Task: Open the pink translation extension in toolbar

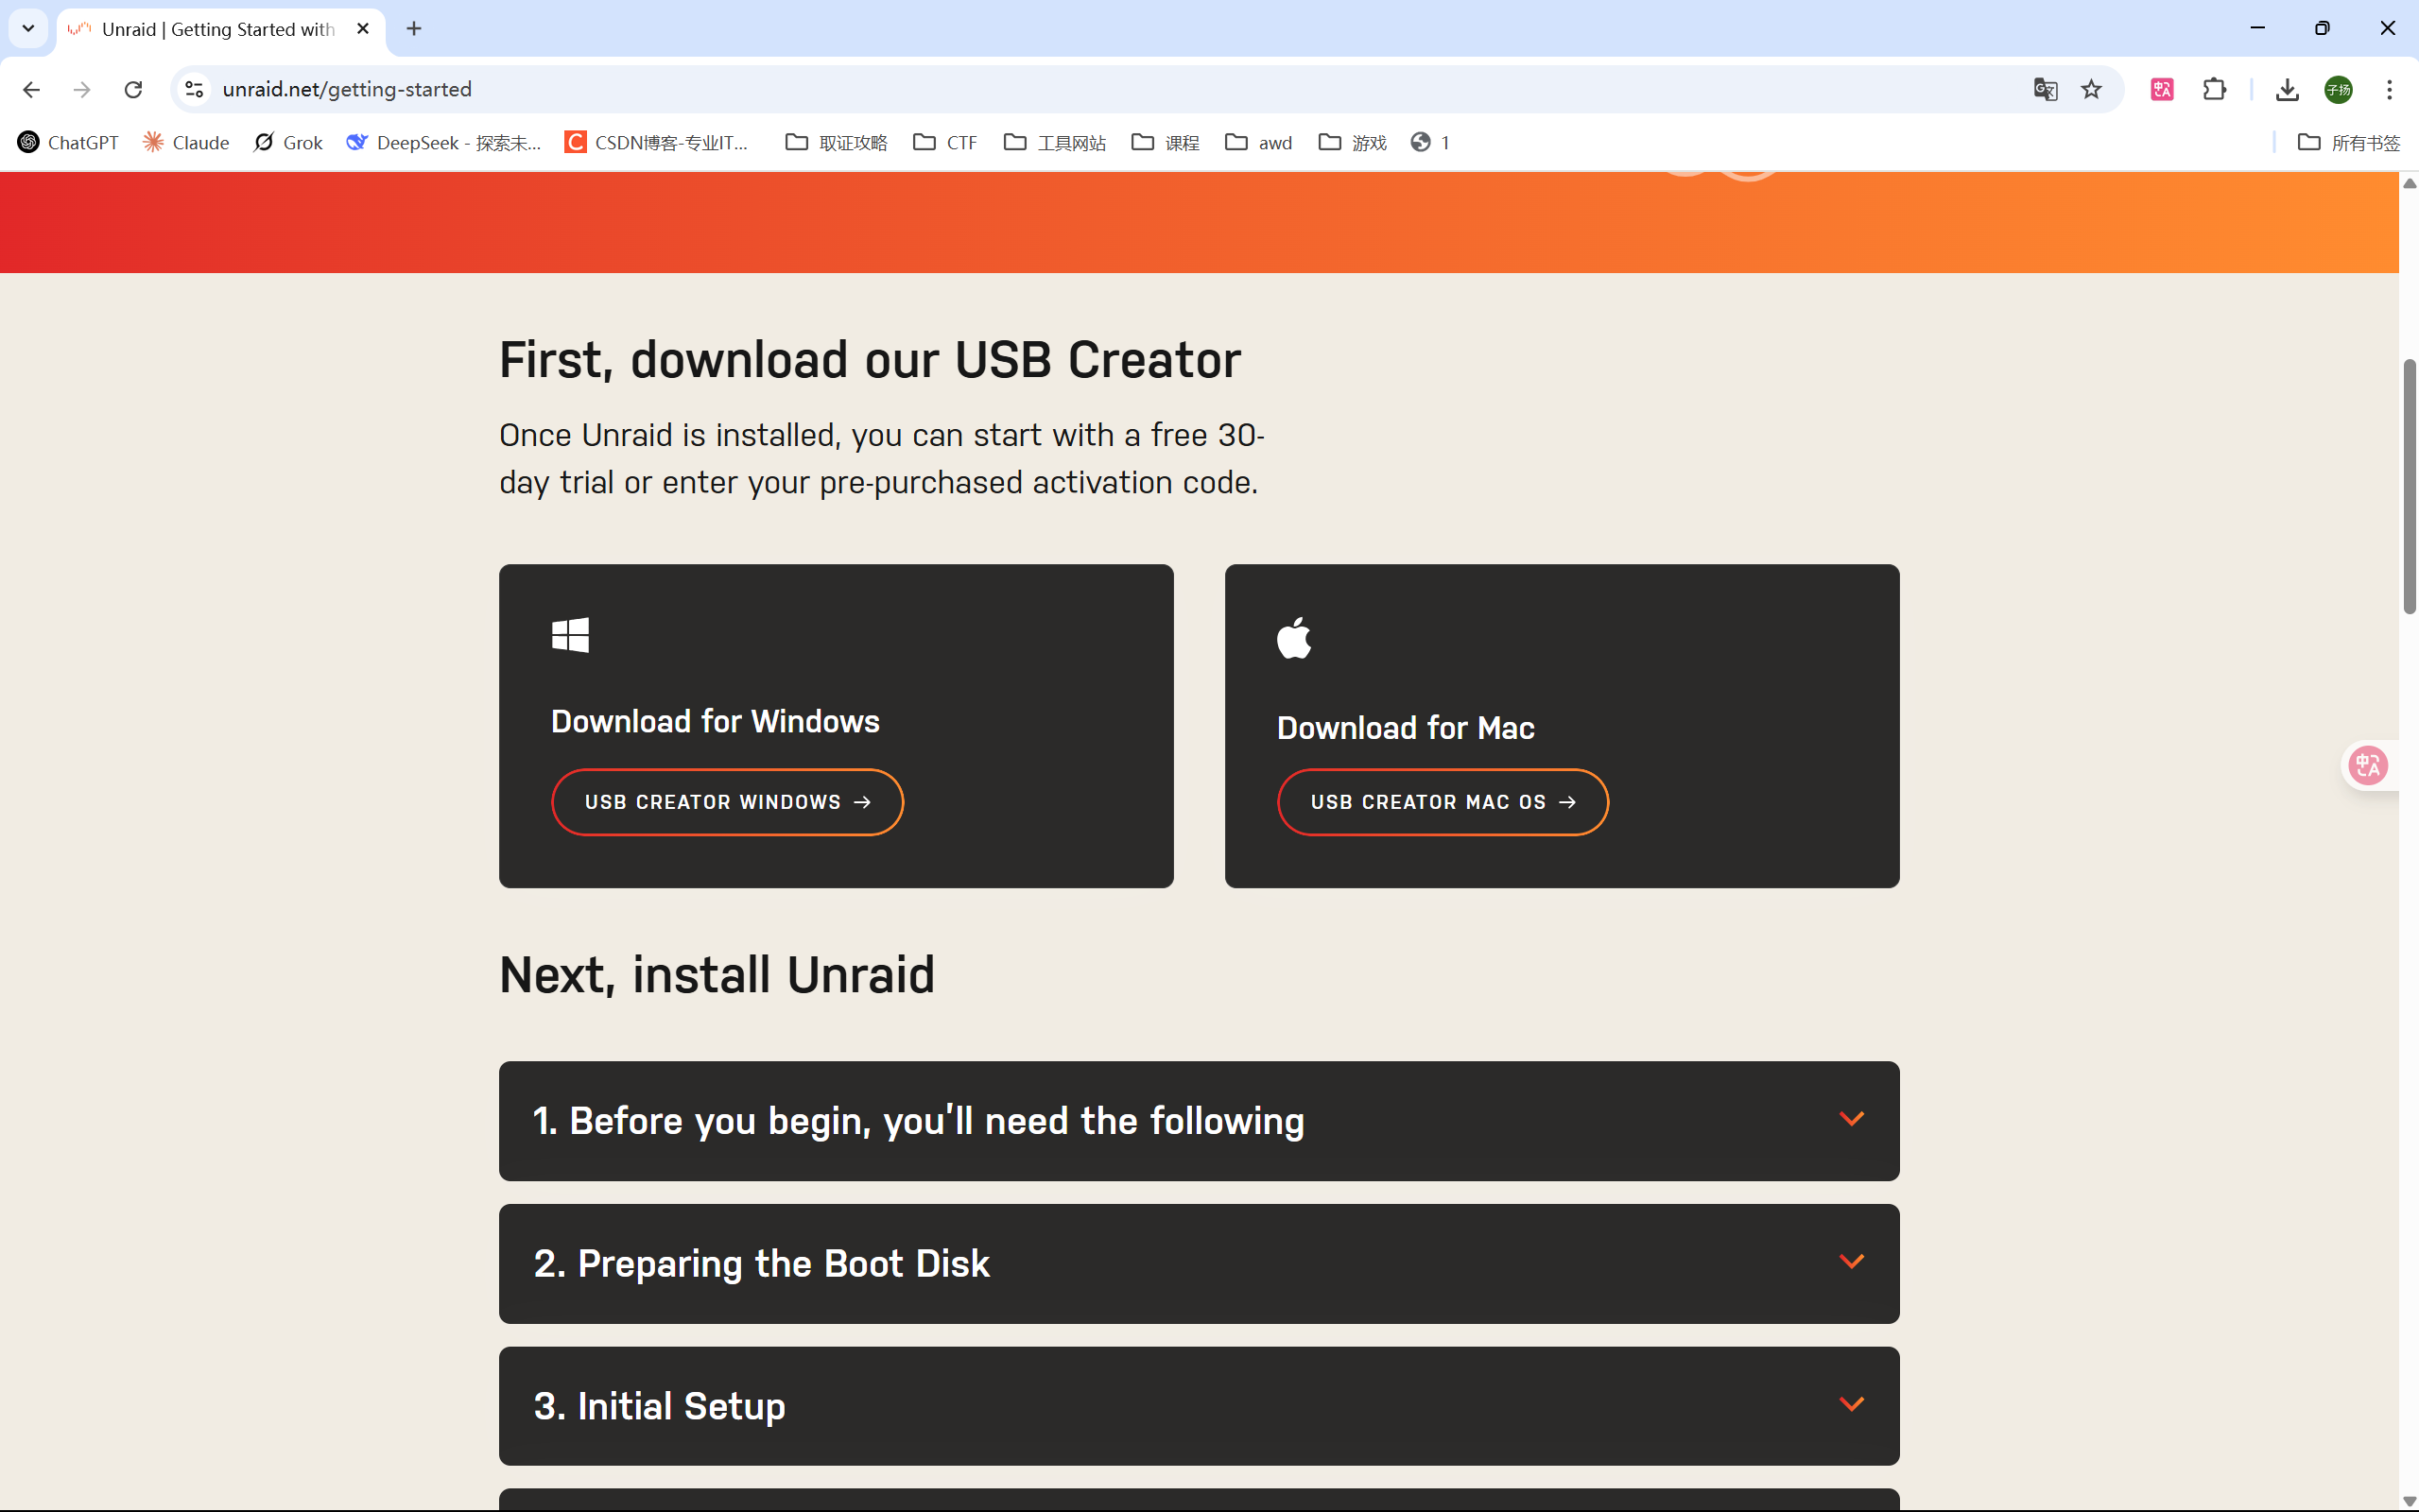Action: [x=2162, y=90]
